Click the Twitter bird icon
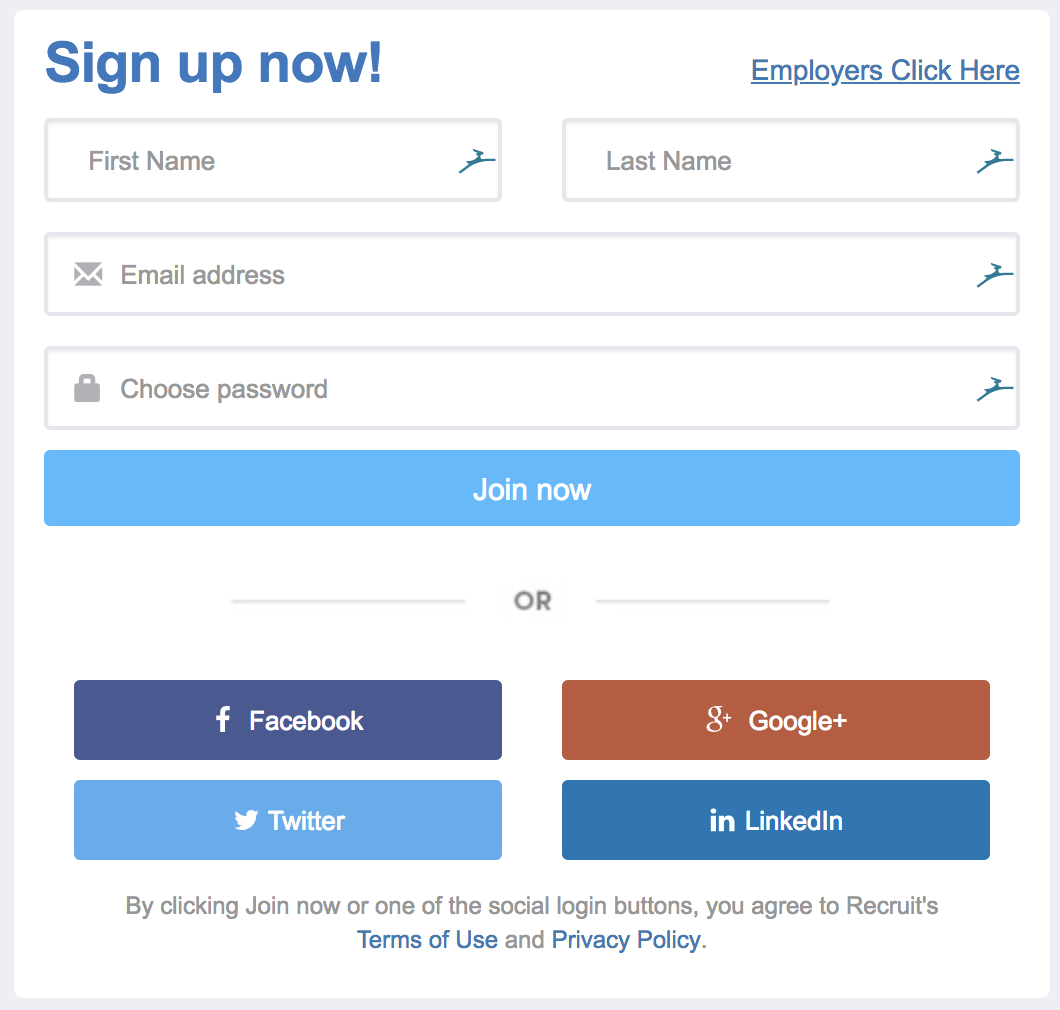This screenshot has height=1010, width=1060. [x=245, y=819]
